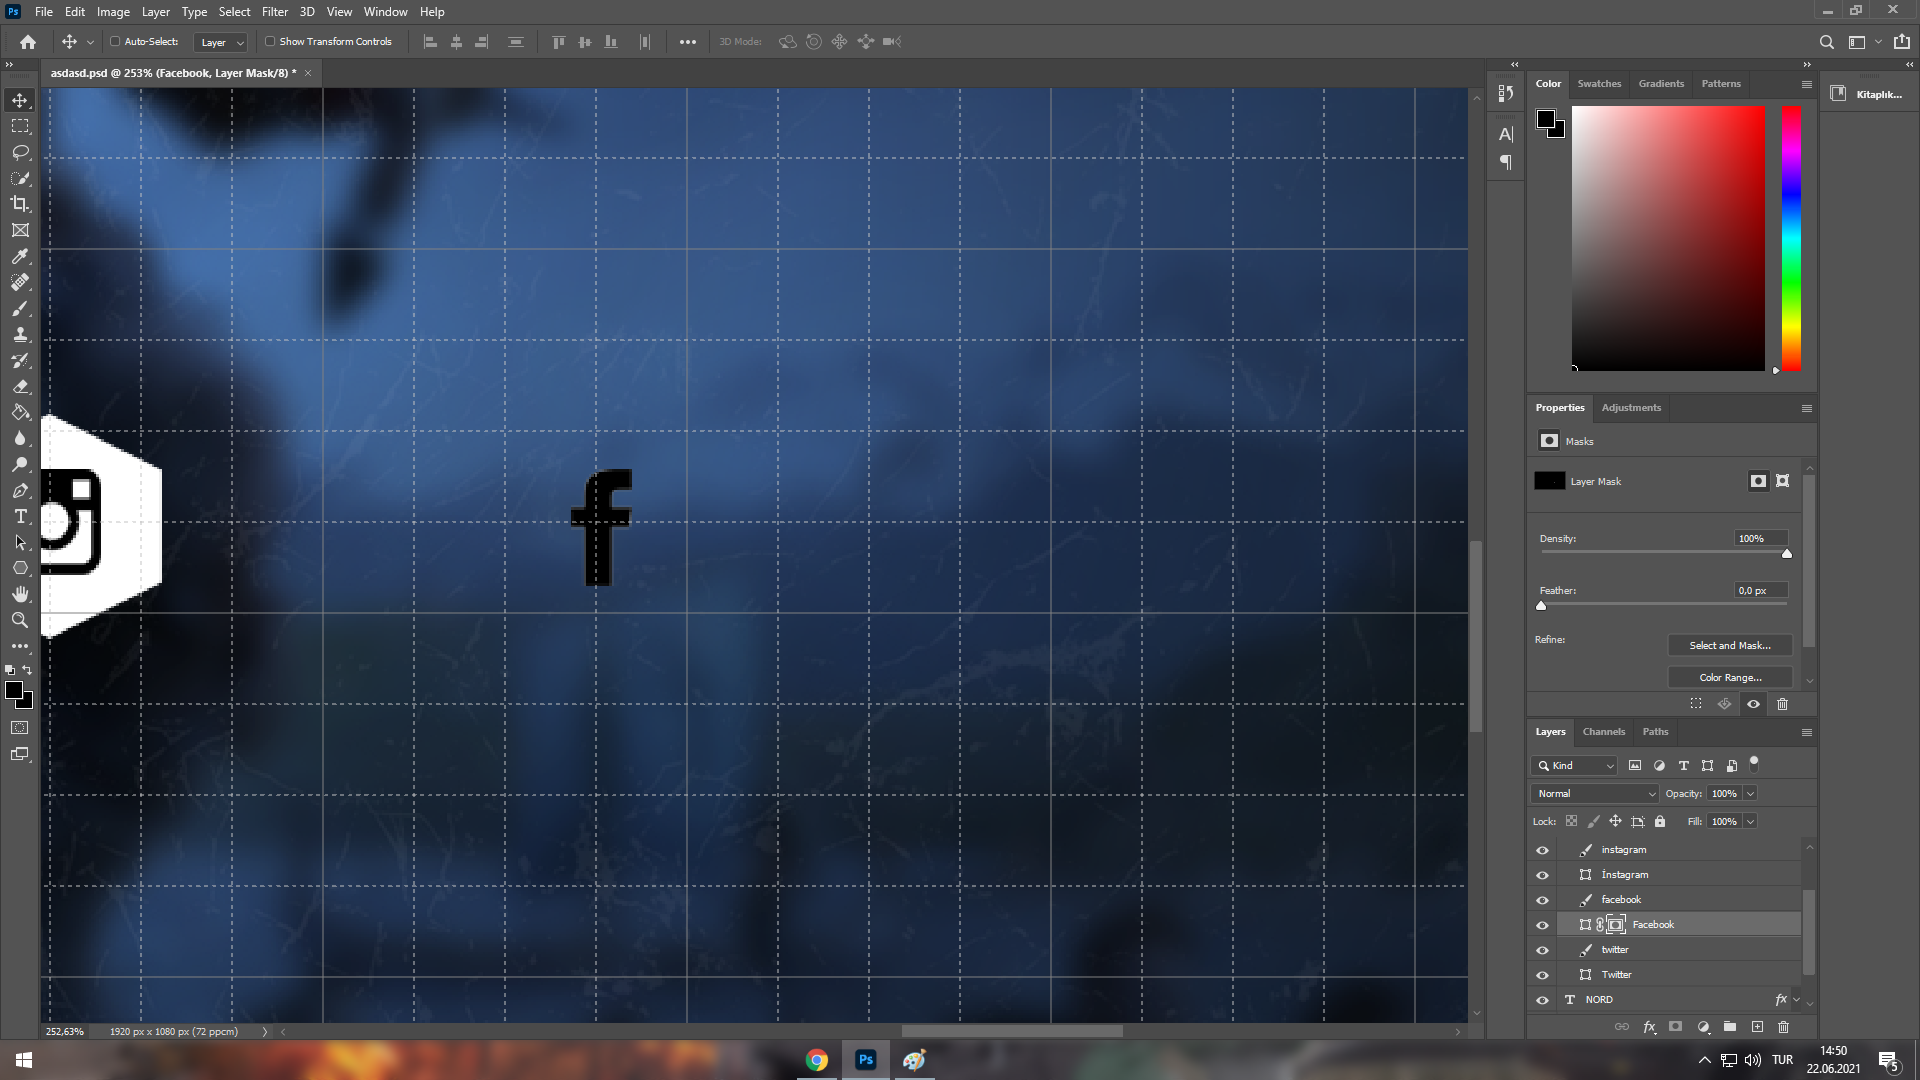The height and width of the screenshot is (1080, 1920).
Task: Hide the Twitter layer visibility eye
Action: 1542,975
